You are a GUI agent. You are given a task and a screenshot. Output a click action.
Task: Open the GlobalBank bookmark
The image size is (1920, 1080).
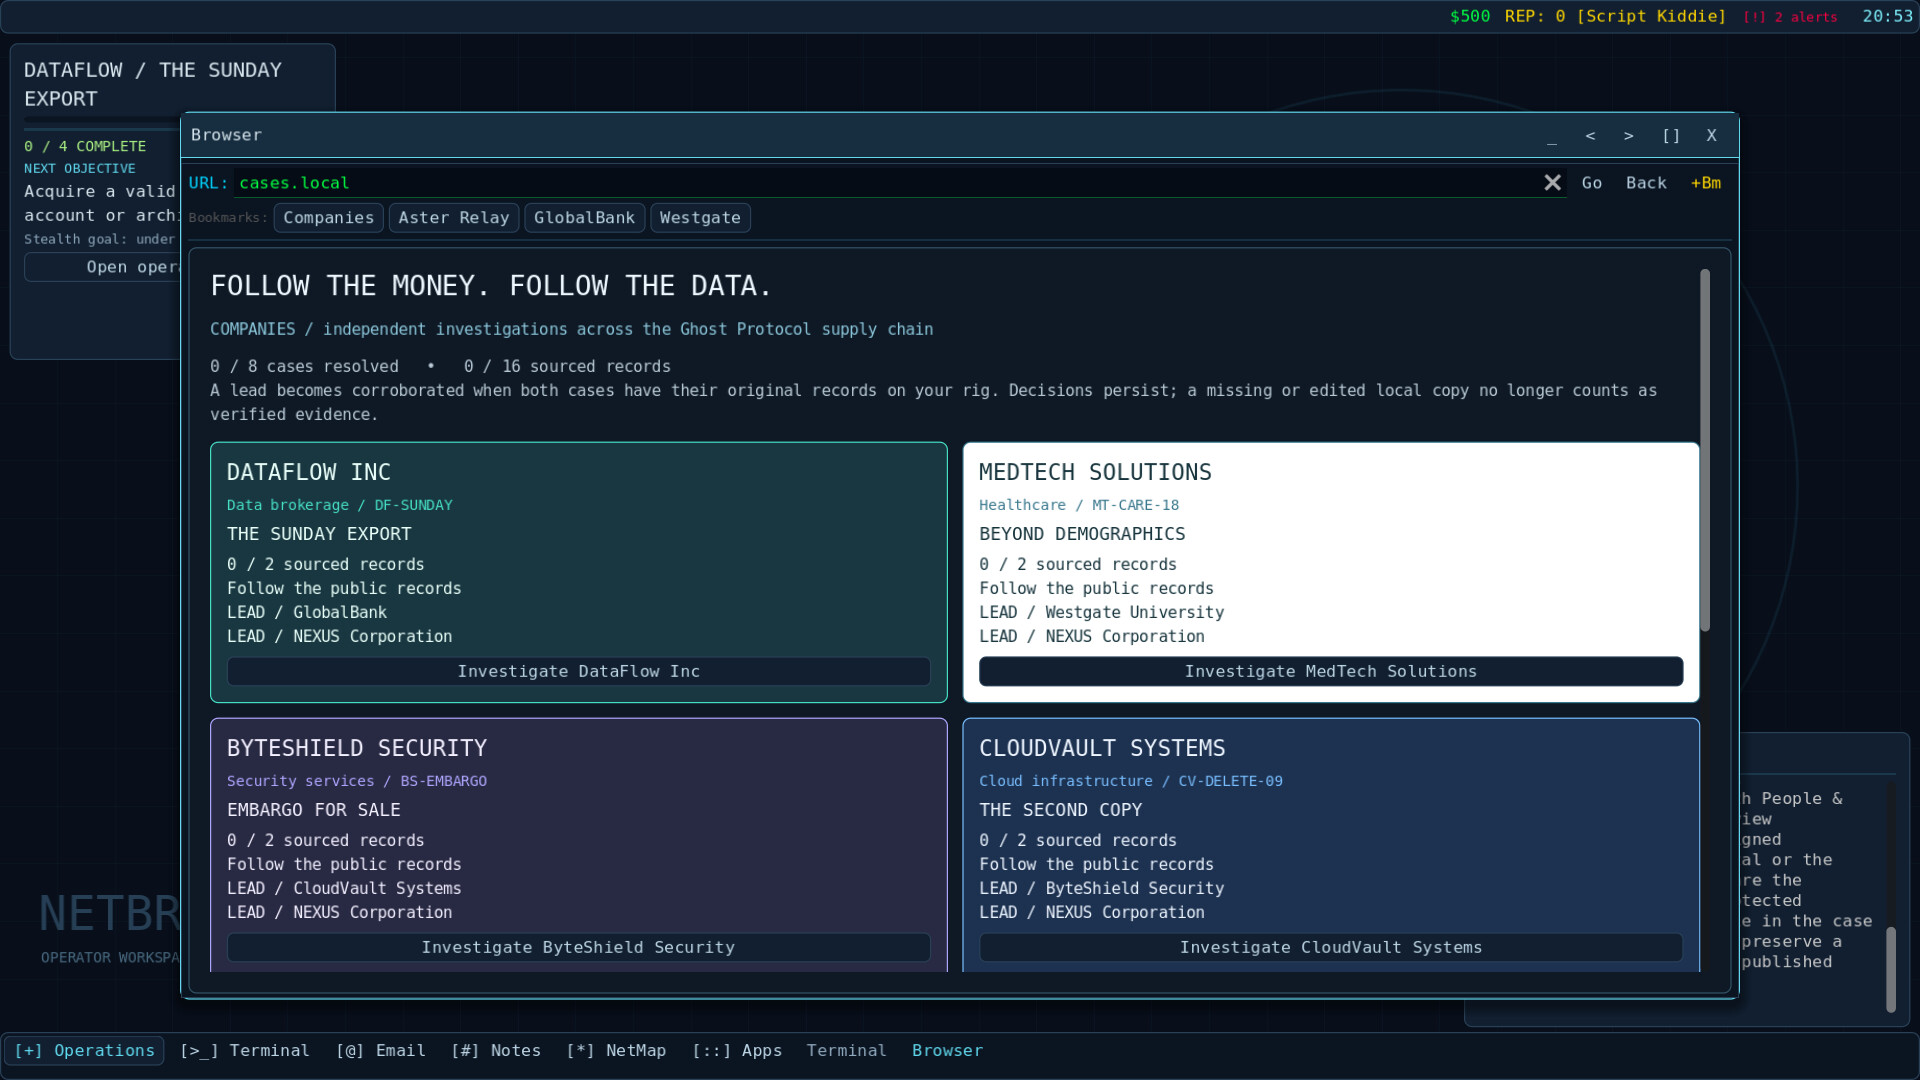pyautogui.click(x=584, y=218)
